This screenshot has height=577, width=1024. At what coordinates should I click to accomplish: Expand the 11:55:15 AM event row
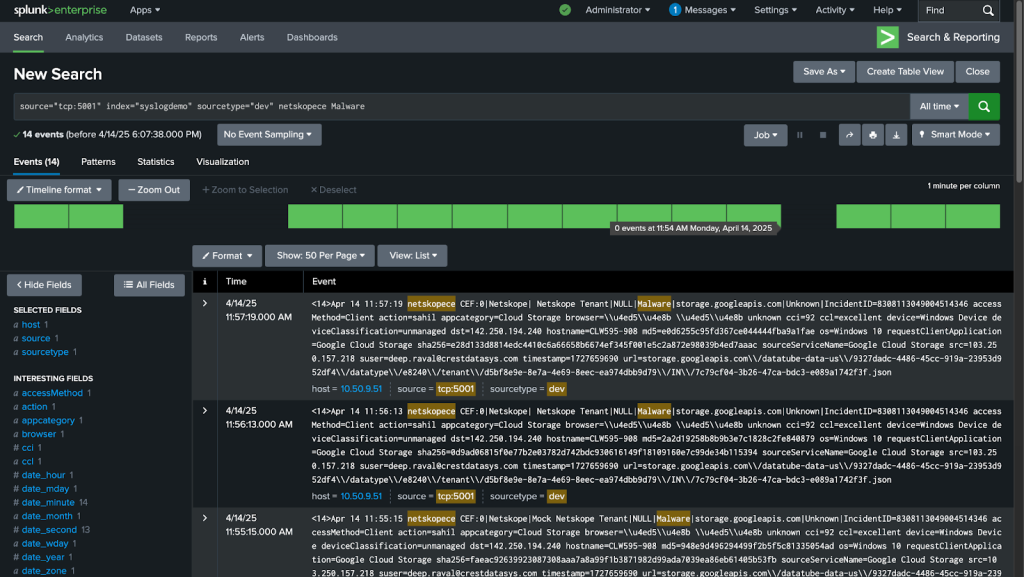204,518
